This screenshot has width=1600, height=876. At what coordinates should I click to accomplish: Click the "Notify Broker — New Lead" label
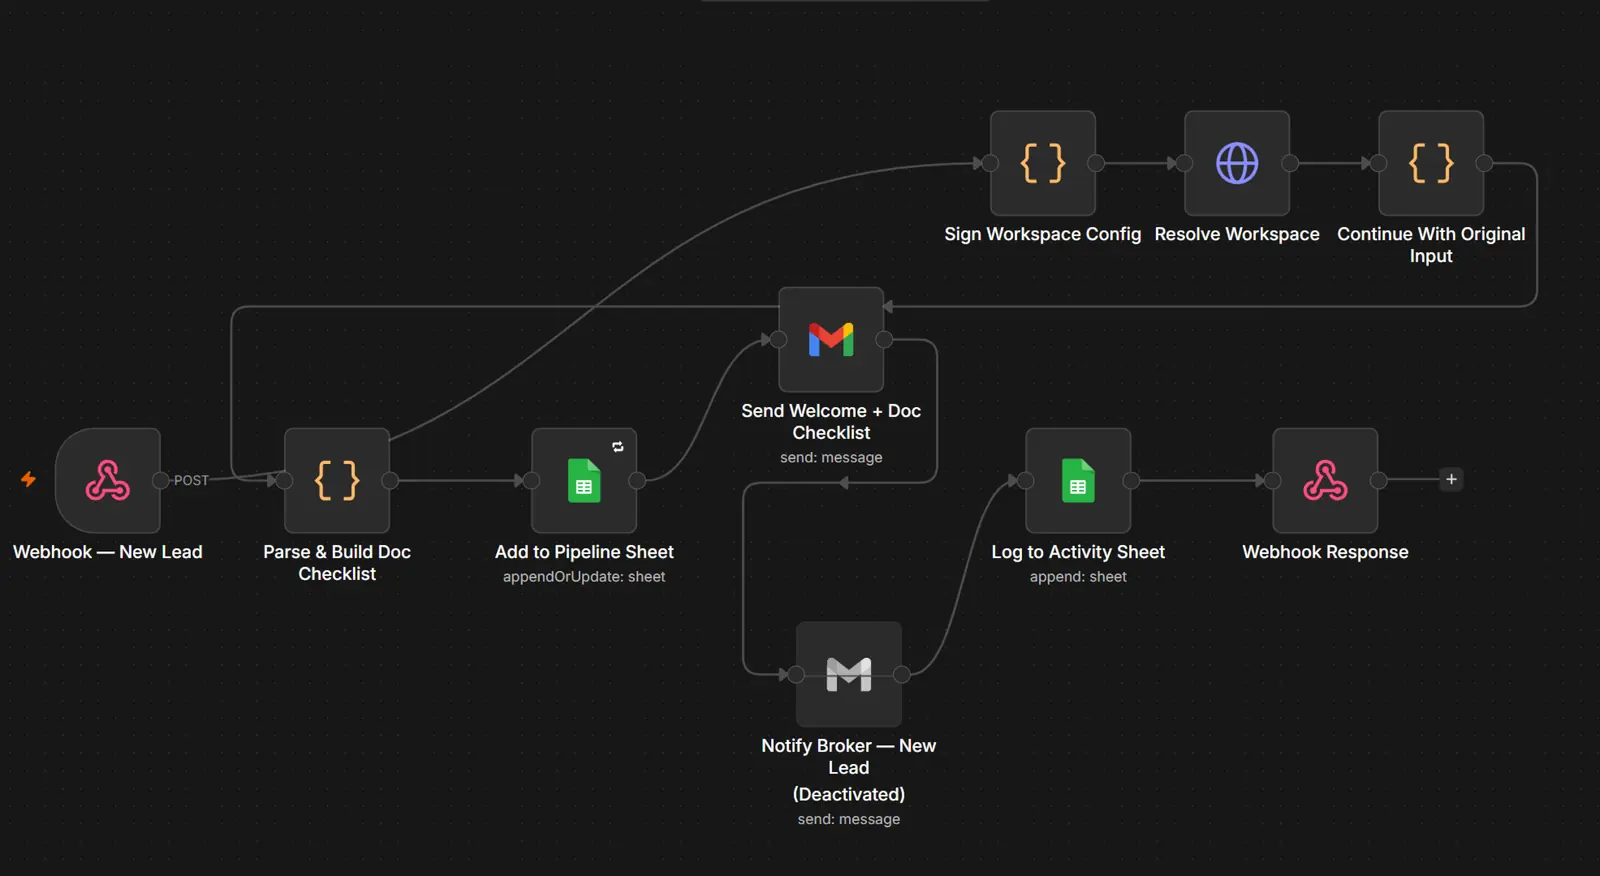click(x=849, y=757)
